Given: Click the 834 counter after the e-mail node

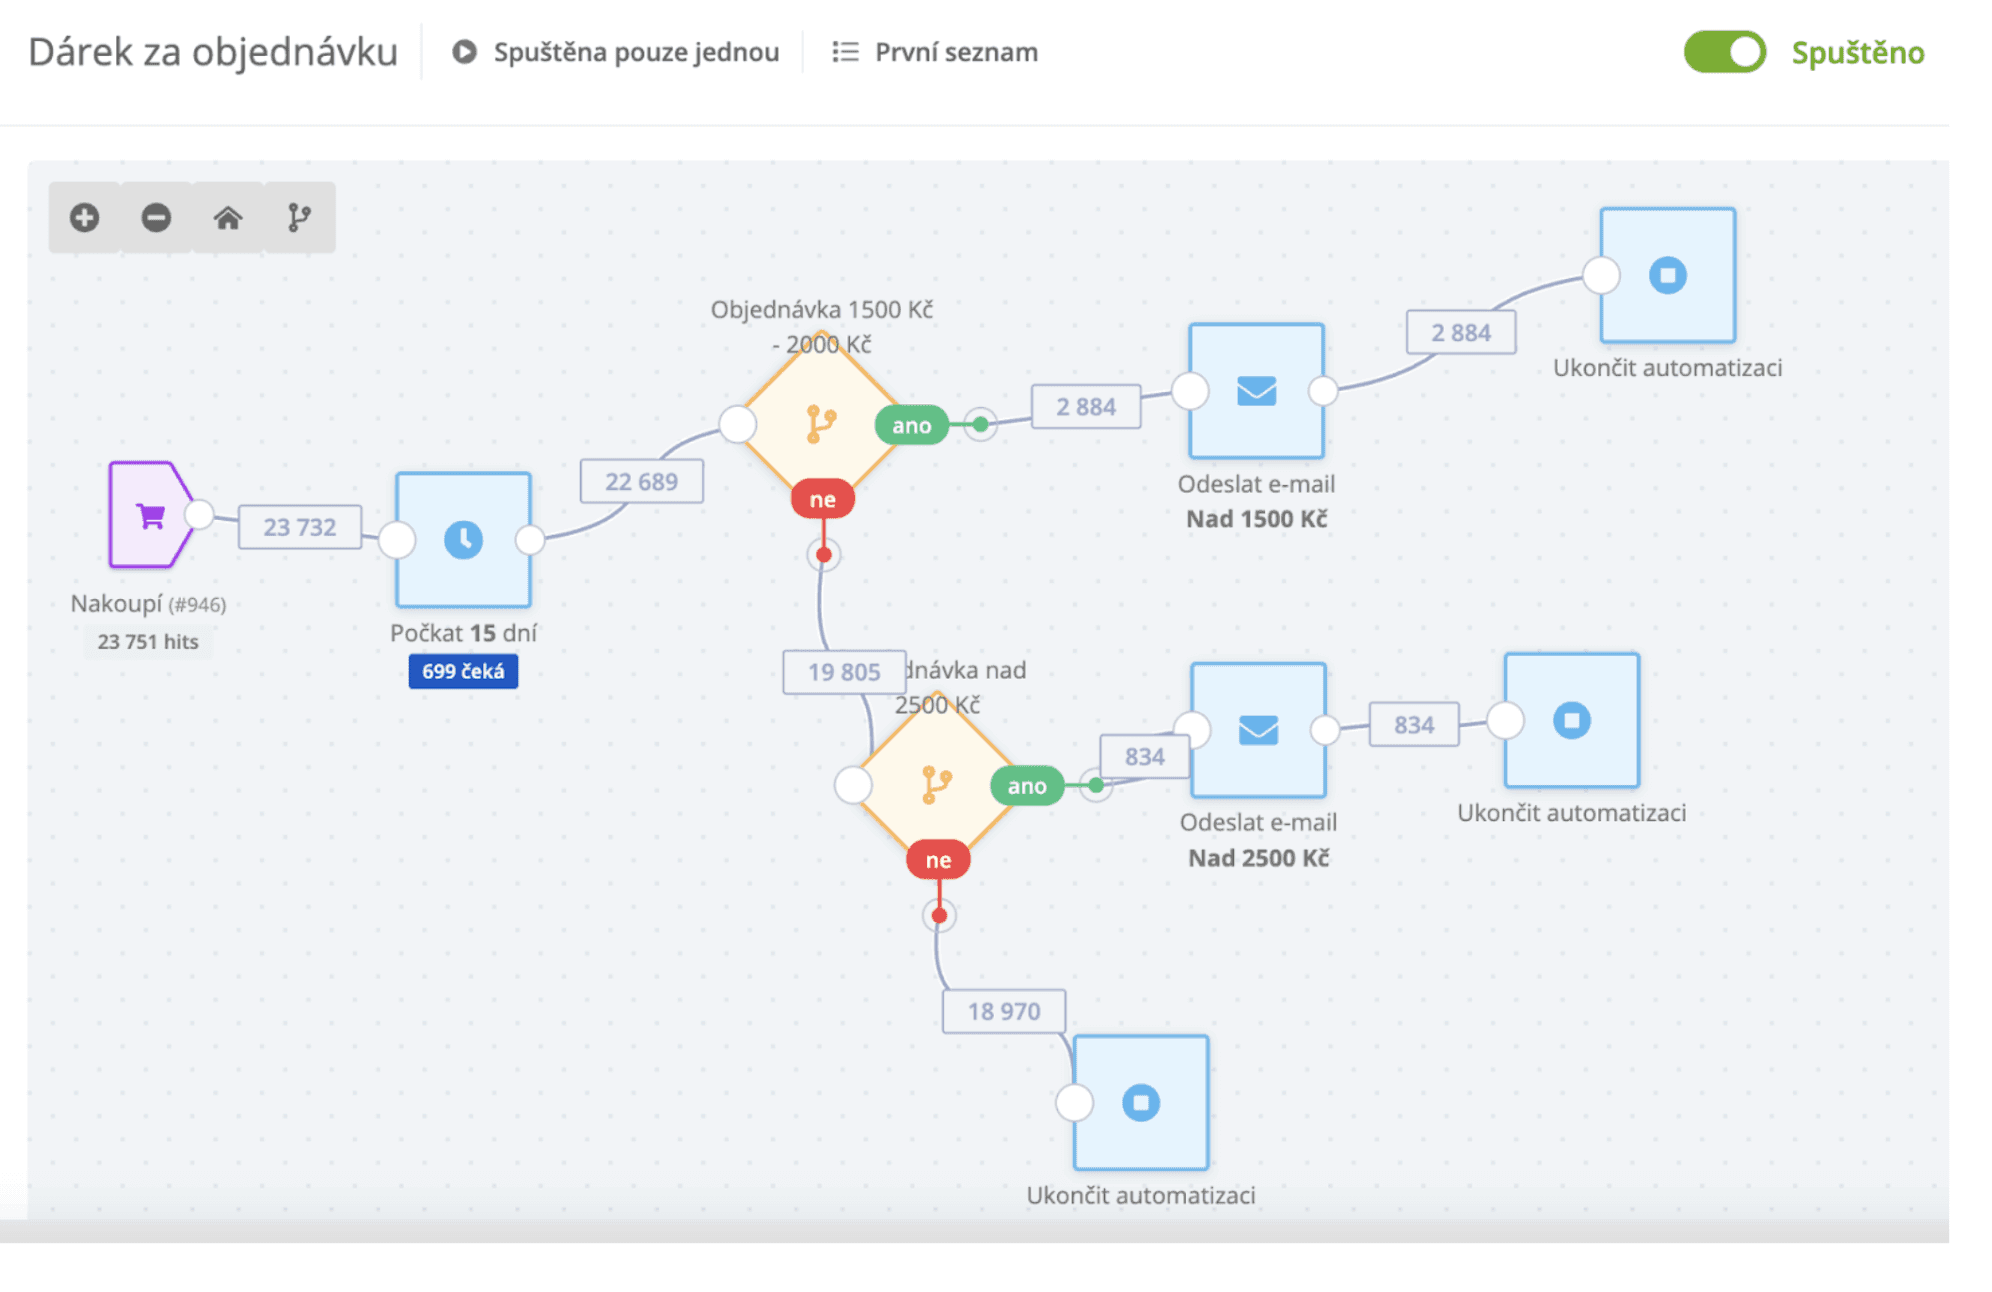Looking at the screenshot, I should (1414, 724).
